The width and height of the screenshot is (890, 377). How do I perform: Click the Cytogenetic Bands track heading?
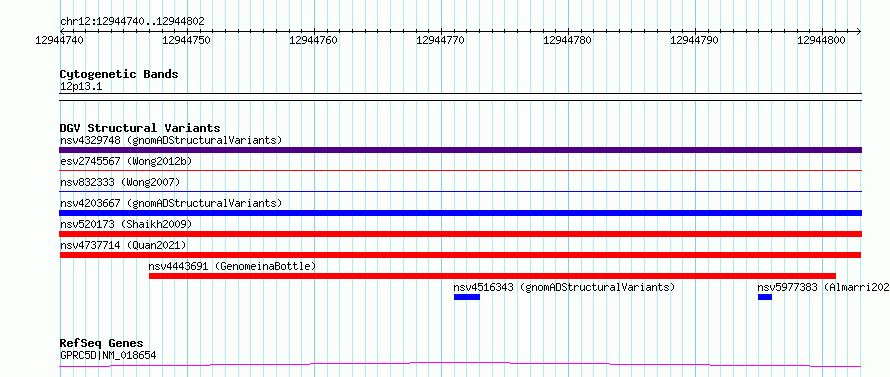[119, 74]
